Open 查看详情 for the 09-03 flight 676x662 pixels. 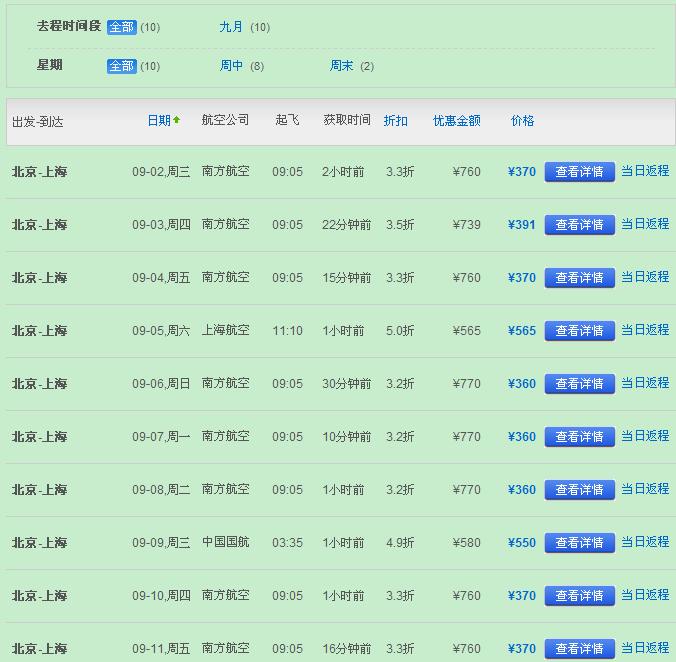pyautogui.click(x=579, y=225)
